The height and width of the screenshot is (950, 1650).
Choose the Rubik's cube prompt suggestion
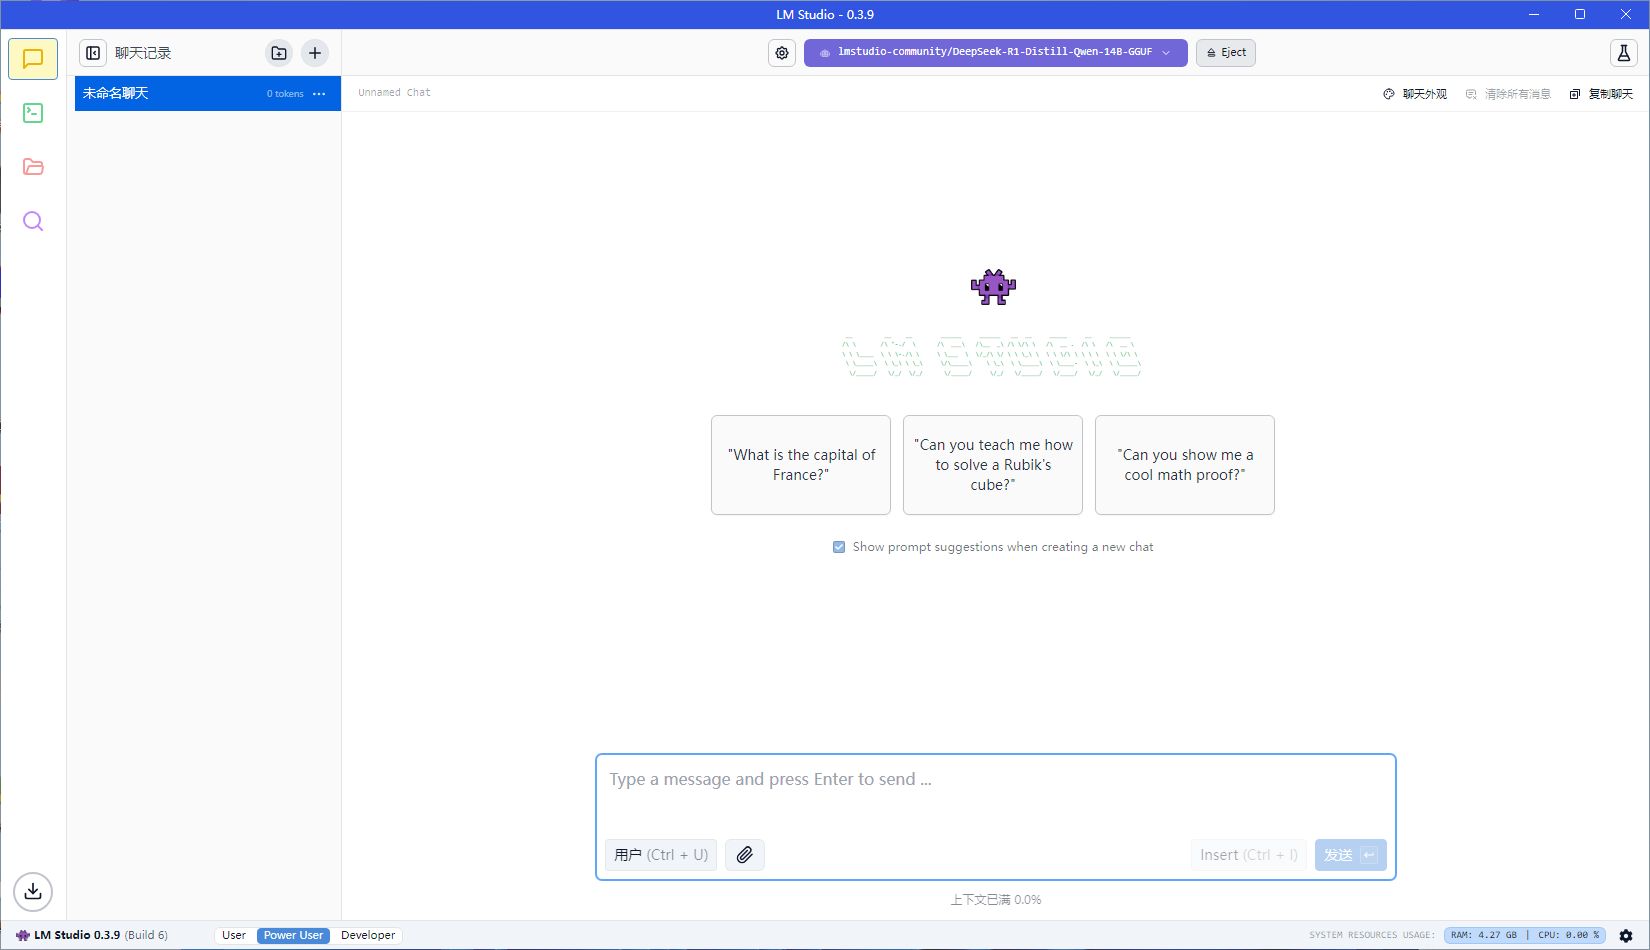[x=993, y=465]
